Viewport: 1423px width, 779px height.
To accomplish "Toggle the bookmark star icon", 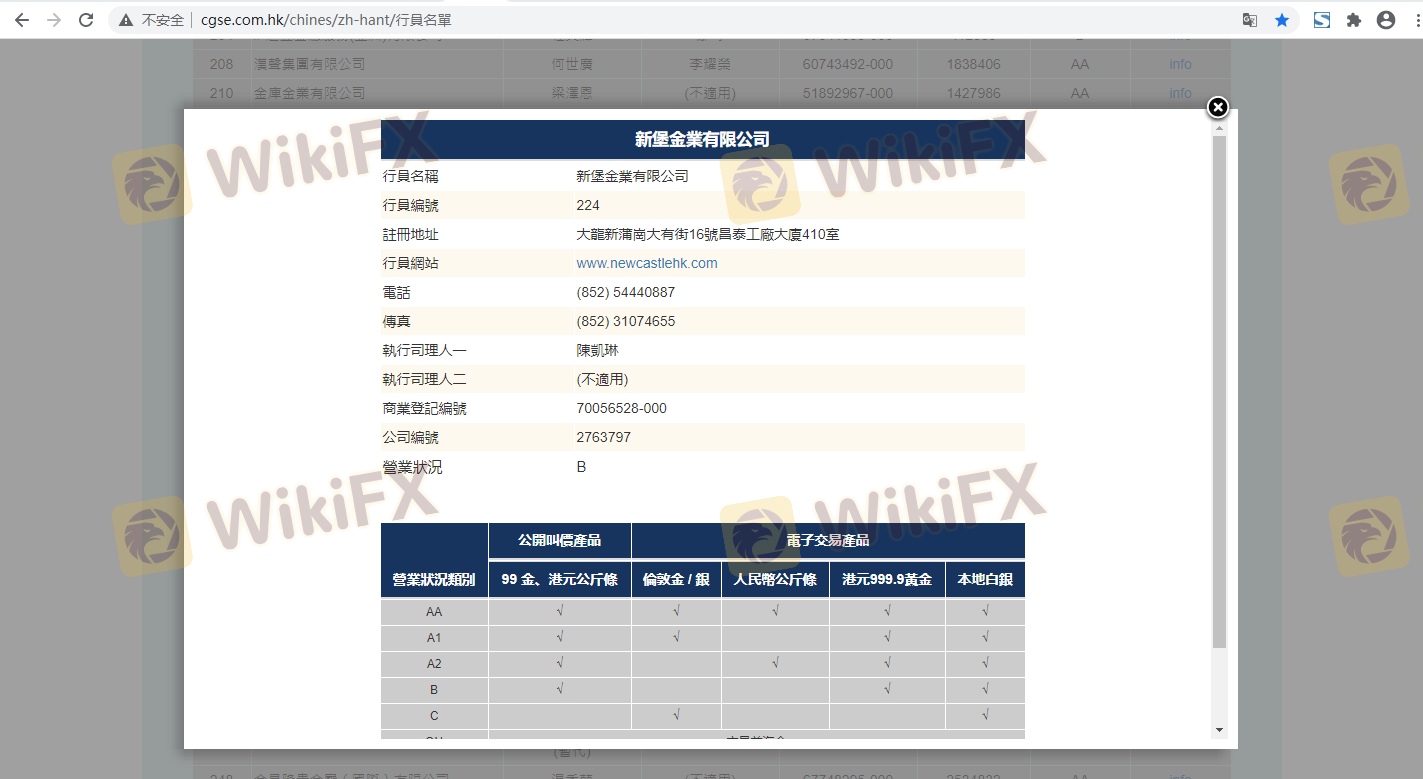I will tap(1282, 20).
